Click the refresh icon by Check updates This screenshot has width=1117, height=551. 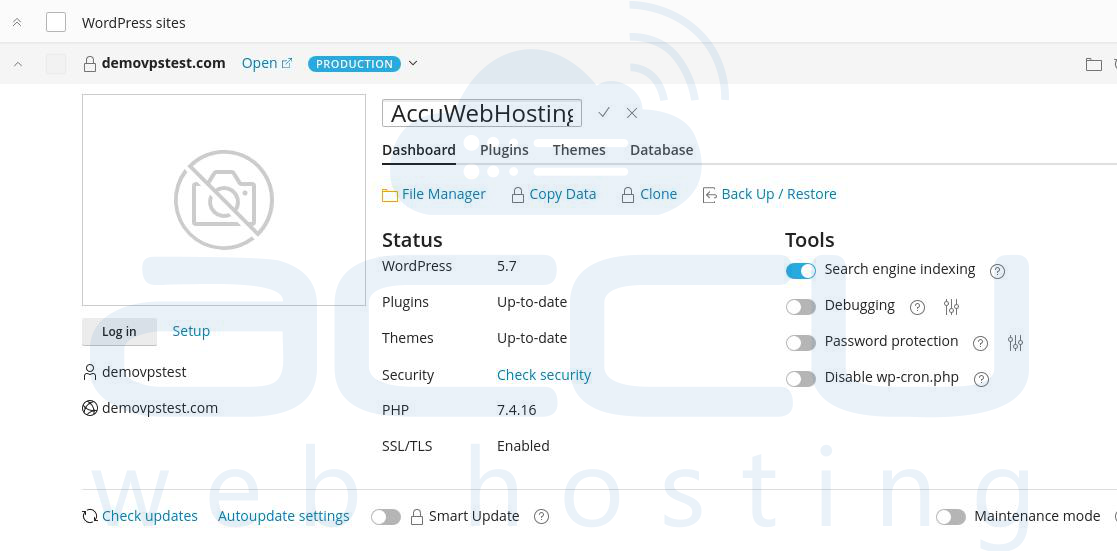pos(90,517)
